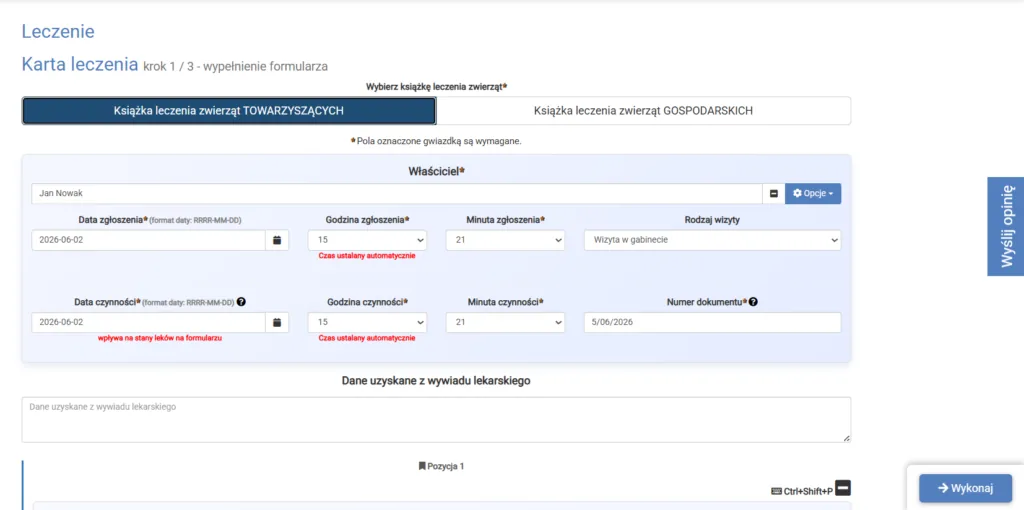Viewport: 1024px width, 510px height.
Task: Click keyboard shortcut Ctrl+Shift+P icon
Action: click(x=776, y=491)
